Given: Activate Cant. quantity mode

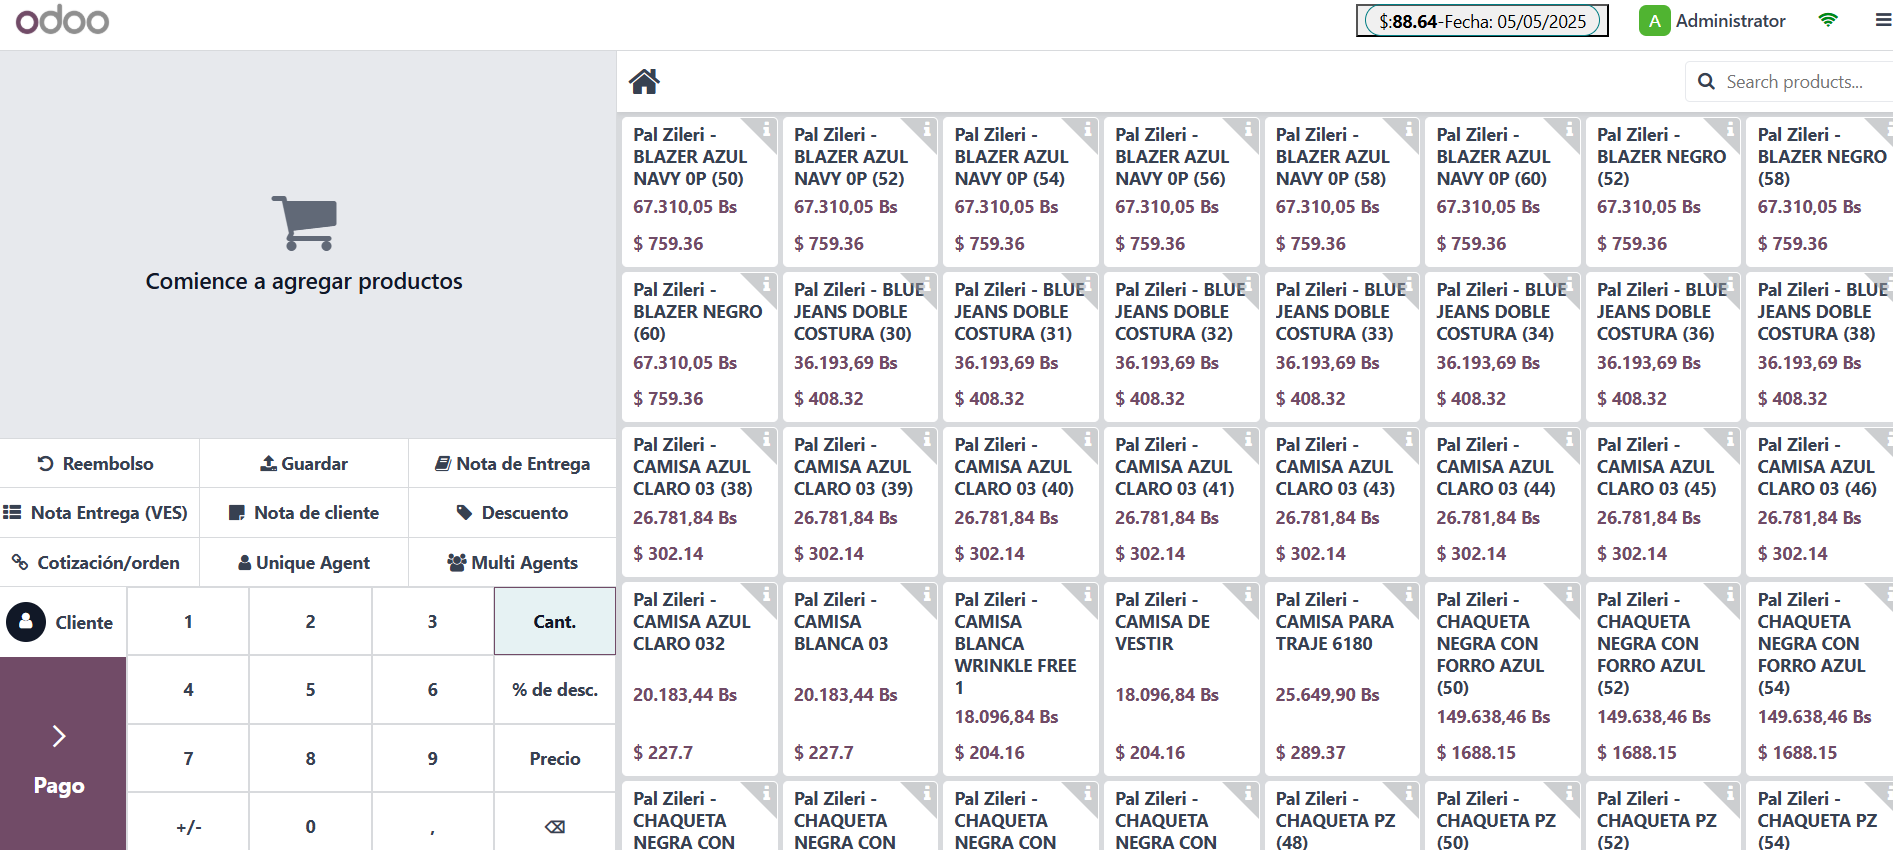Looking at the screenshot, I should point(554,621).
